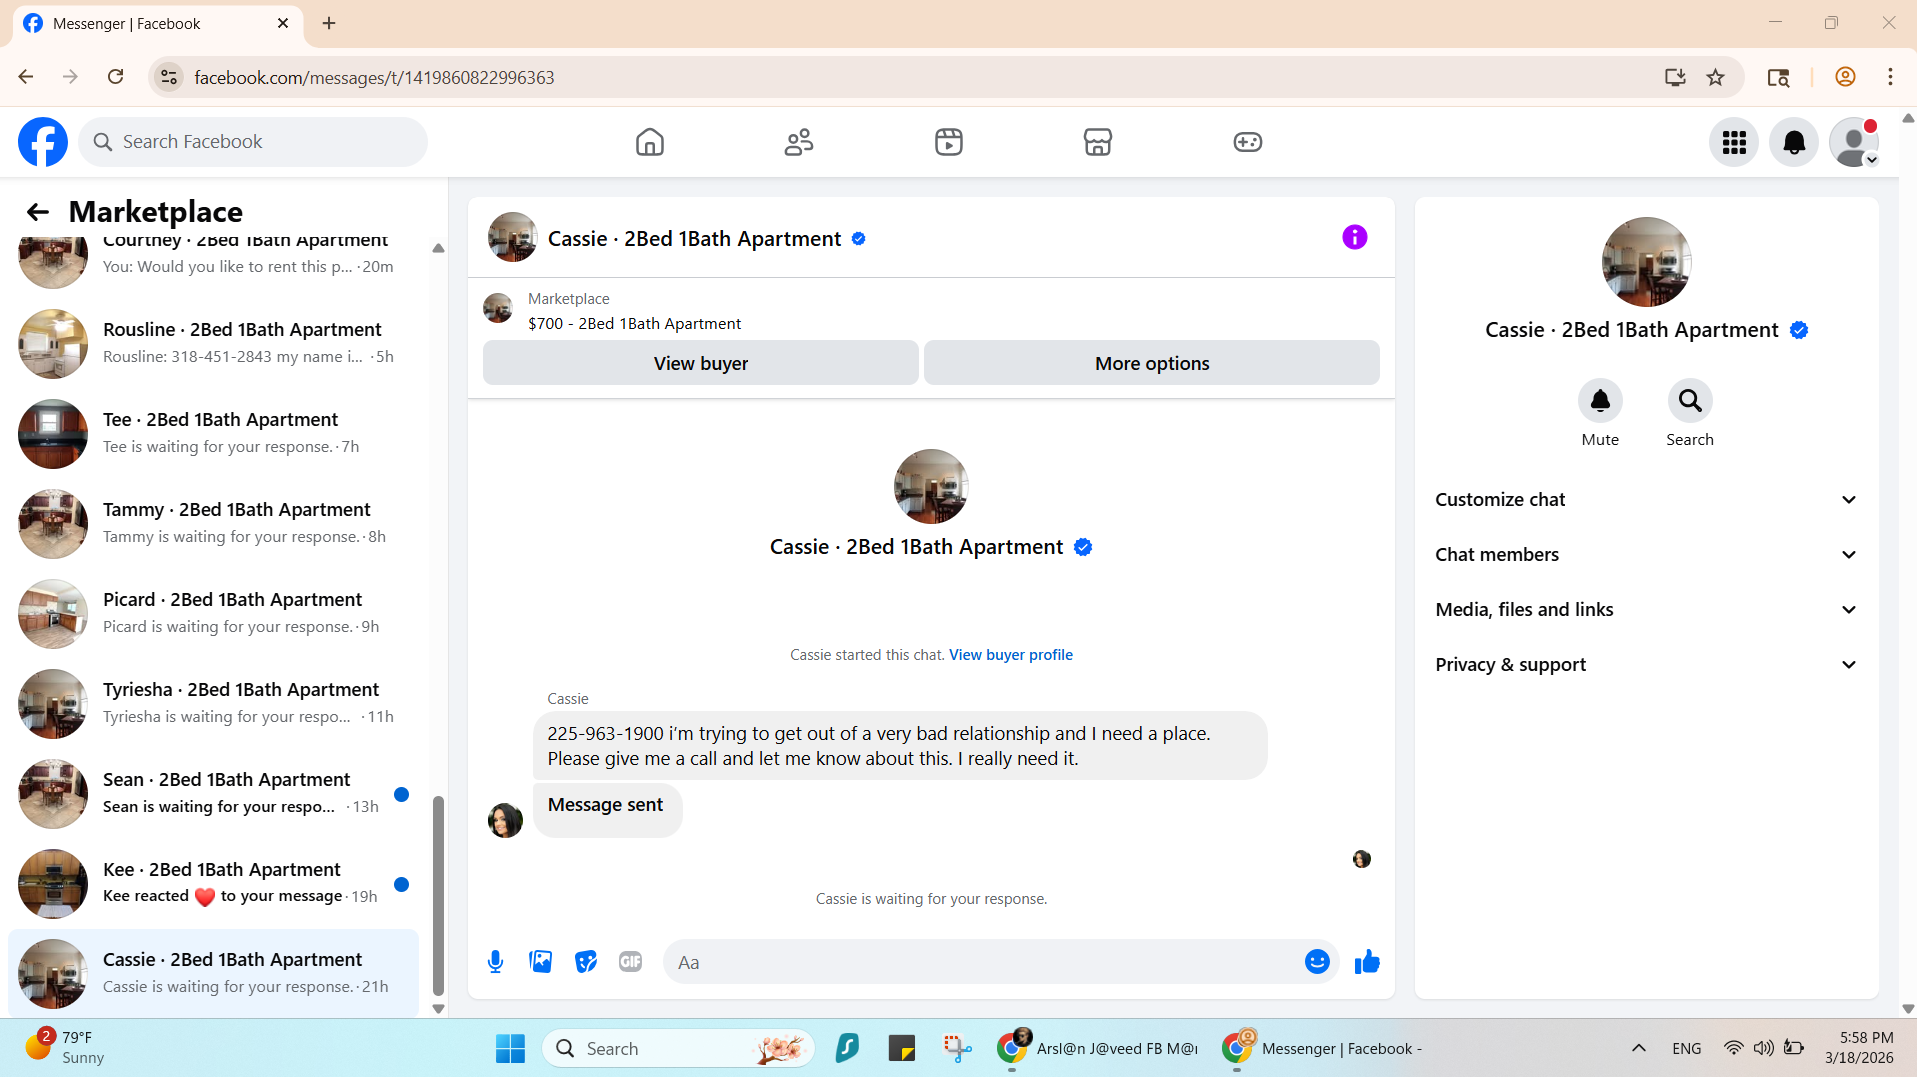
Task: Toggle conversation information panel icon
Action: coord(1354,237)
